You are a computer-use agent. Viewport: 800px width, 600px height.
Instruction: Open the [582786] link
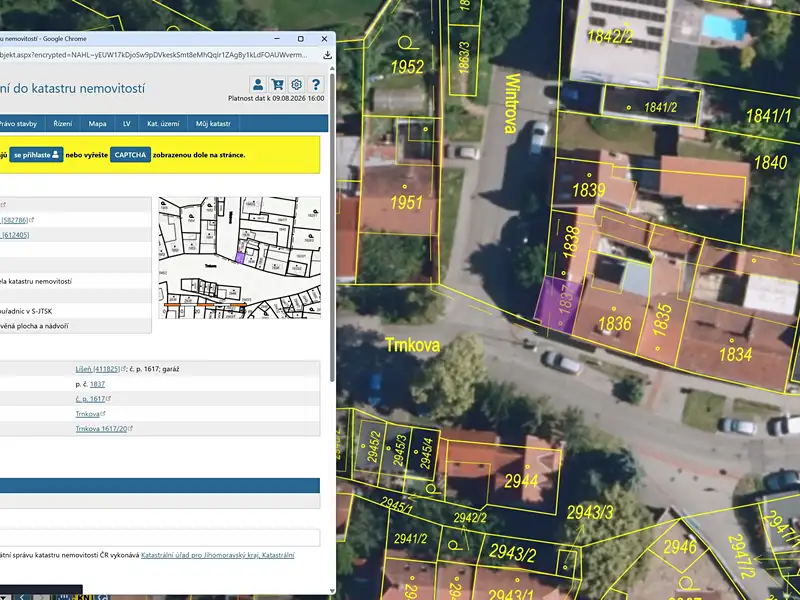(16, 220)
